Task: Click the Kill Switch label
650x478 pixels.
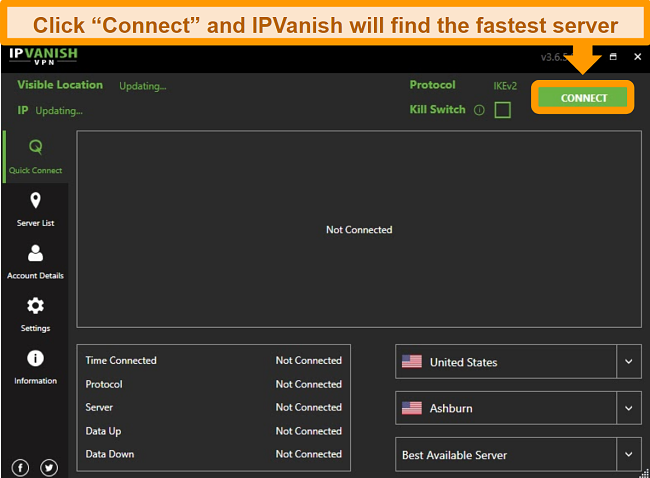Action: pos(437,109)
